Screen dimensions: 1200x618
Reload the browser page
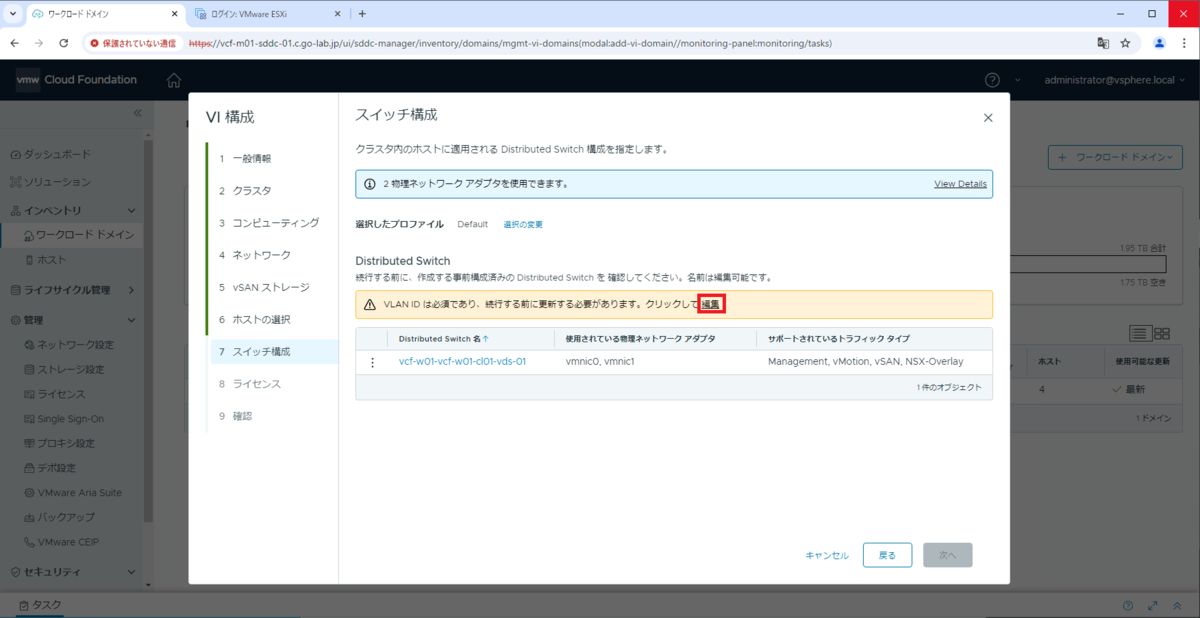point(64,43)
